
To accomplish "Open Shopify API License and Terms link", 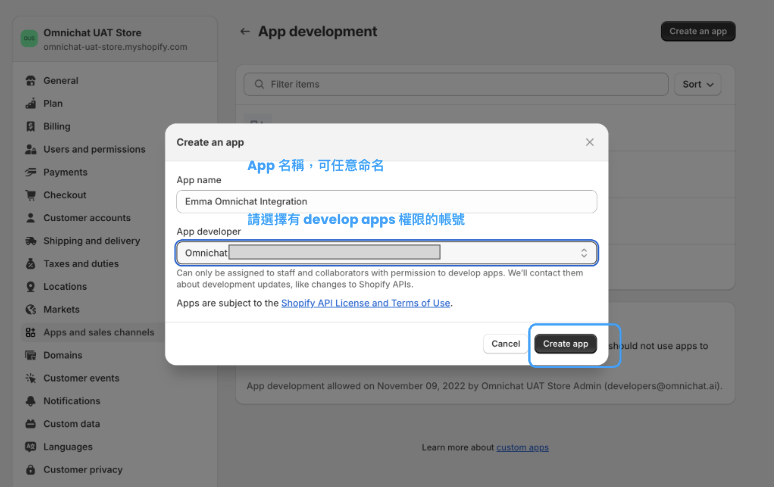I will tap(365, 303).
